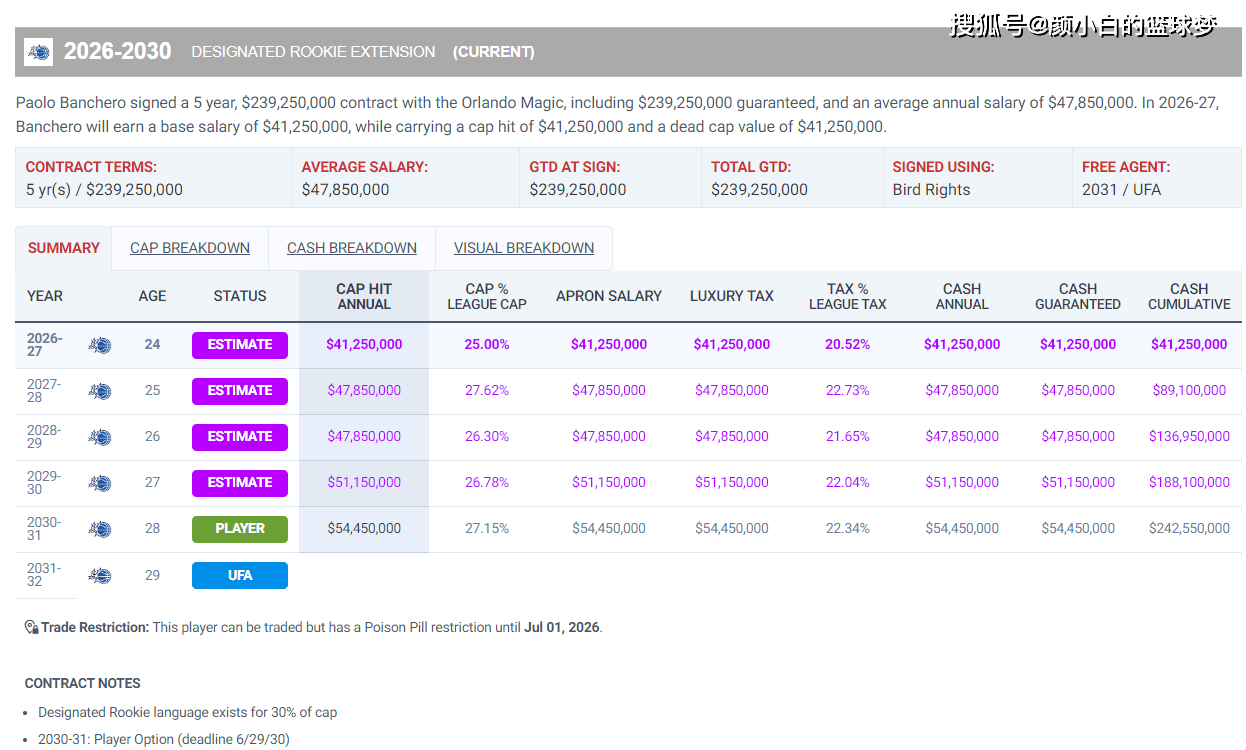This screenshot has width=1246, height=750.
Task: Click the 21.65% tax percentage value
Action: [848, 437]
